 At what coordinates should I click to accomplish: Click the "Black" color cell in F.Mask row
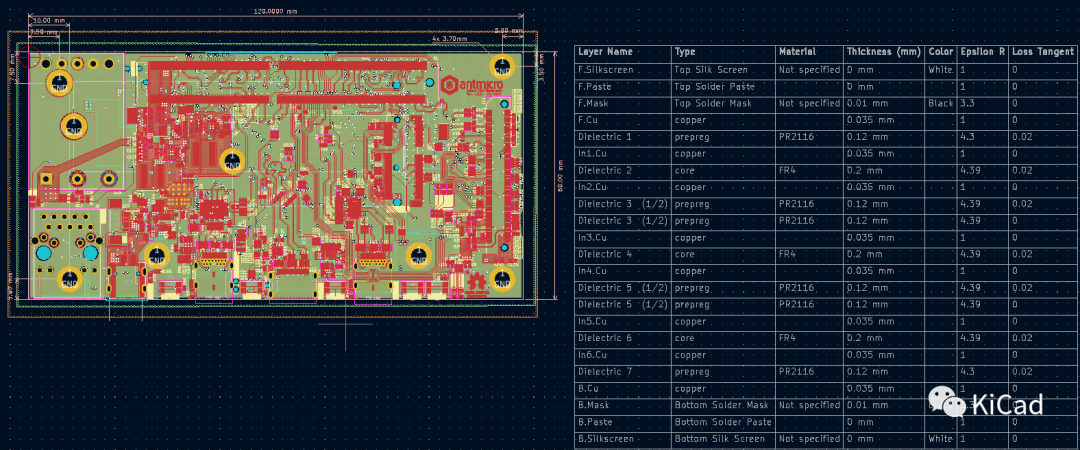(x=941, y=103)
